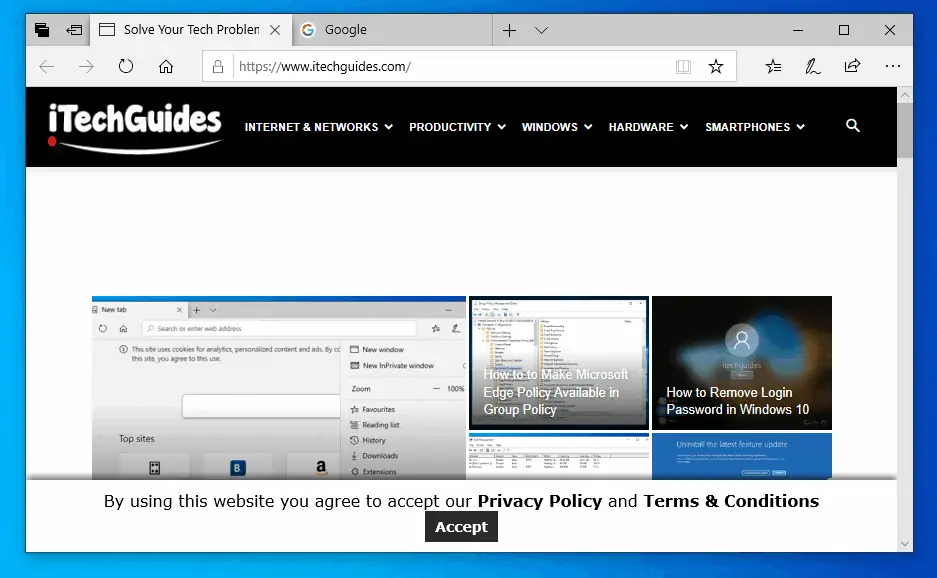Select the Solve Your Tech Problems tab
Viewport: 937px width, 578px height.
(191, 30)
